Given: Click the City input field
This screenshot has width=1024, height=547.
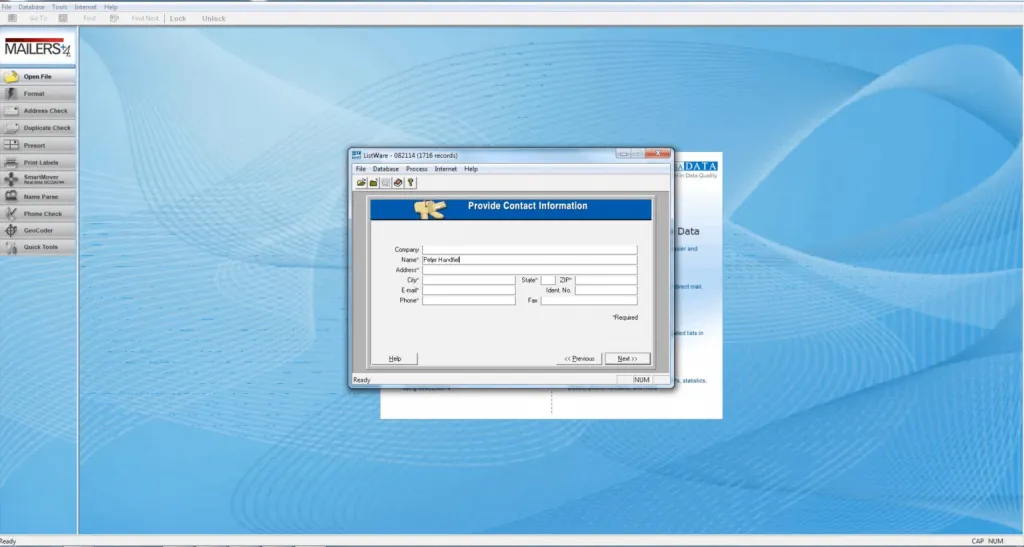Looking at the screenshot, I should 469,280.
